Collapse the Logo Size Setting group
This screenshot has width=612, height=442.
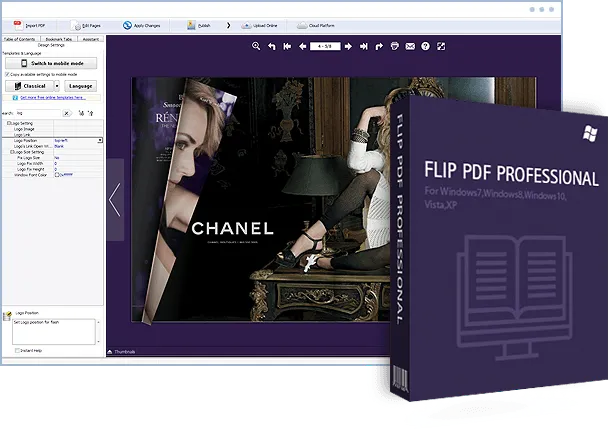(x=12, y=152)
